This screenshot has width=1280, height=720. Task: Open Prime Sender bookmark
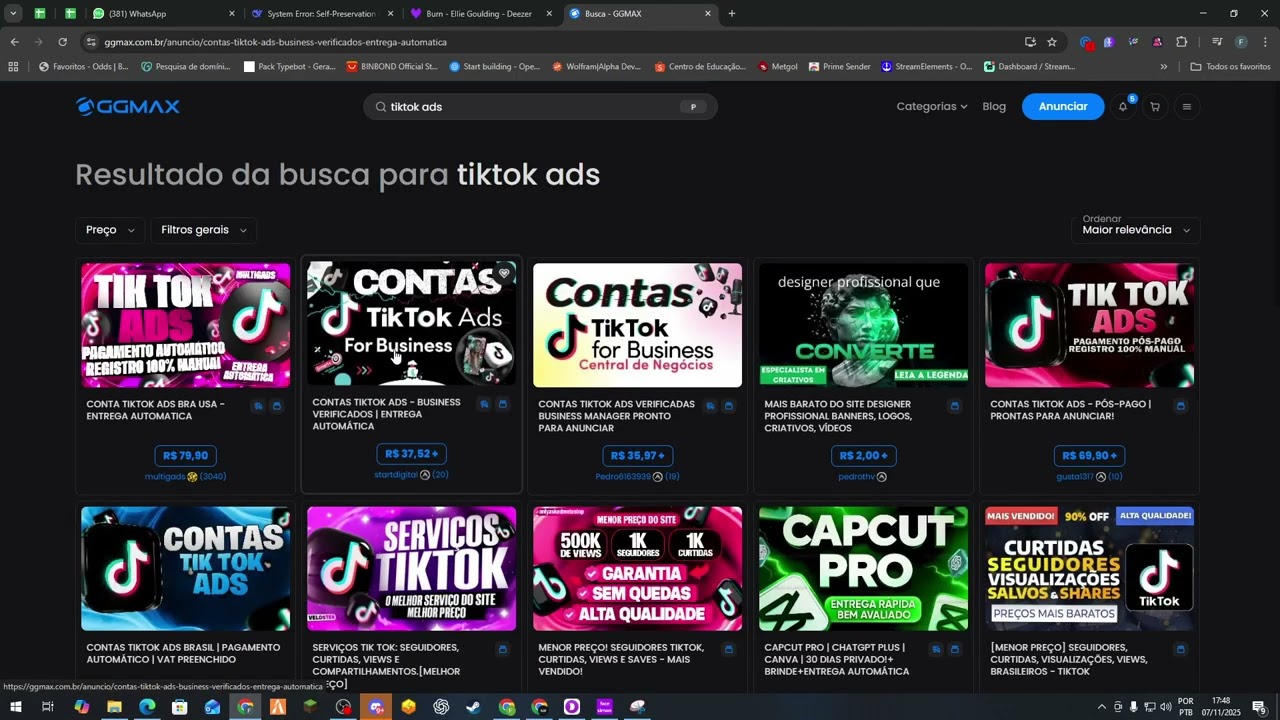839,67
